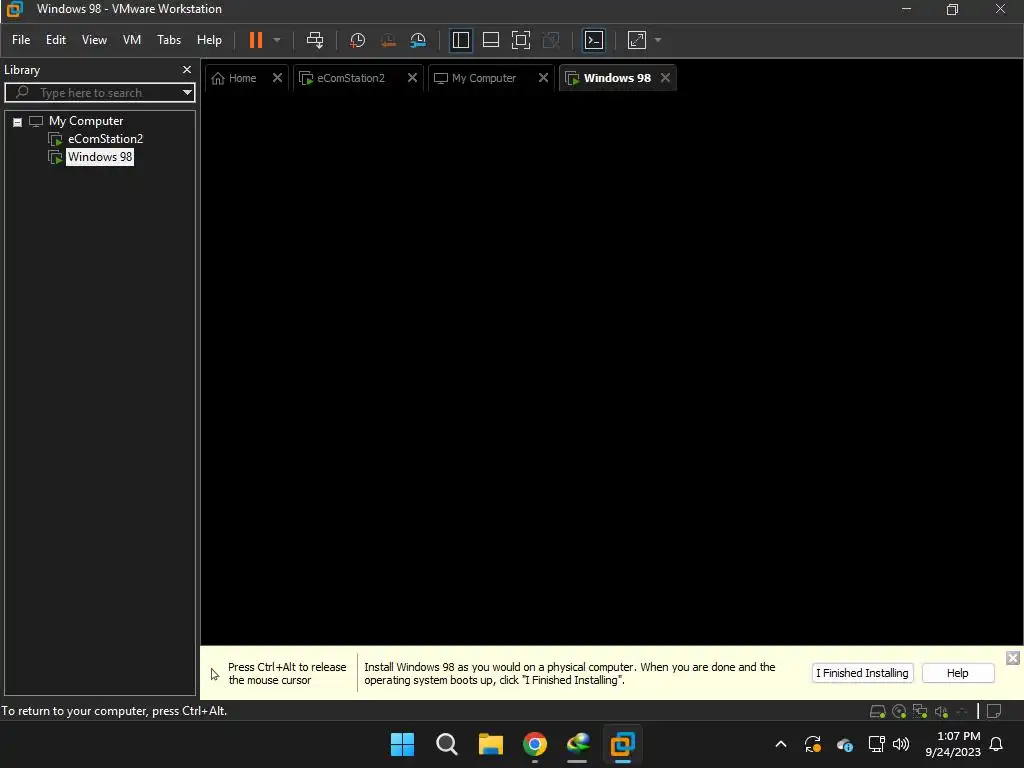Click the stretch guest display icon
The image size is (1024, 768).
[x=637, y=40]
